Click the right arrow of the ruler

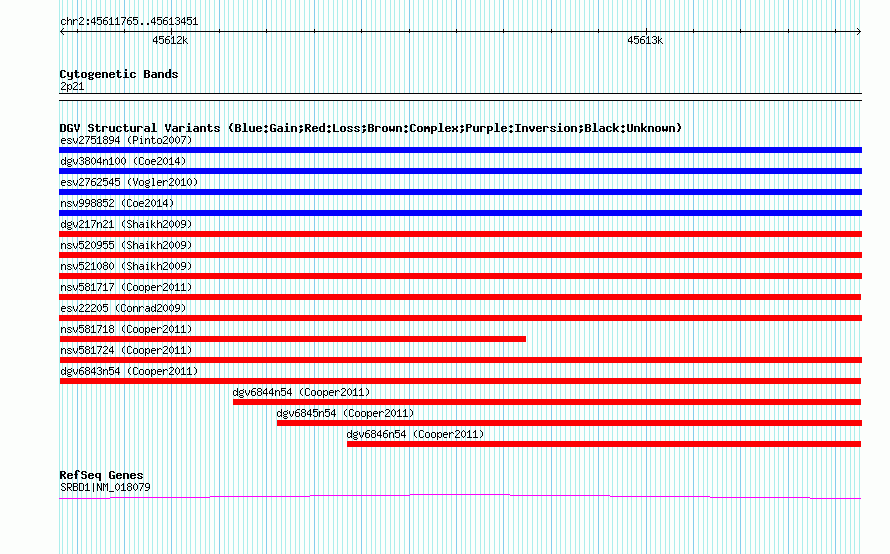pyautogui.click(x=859, y=32)
